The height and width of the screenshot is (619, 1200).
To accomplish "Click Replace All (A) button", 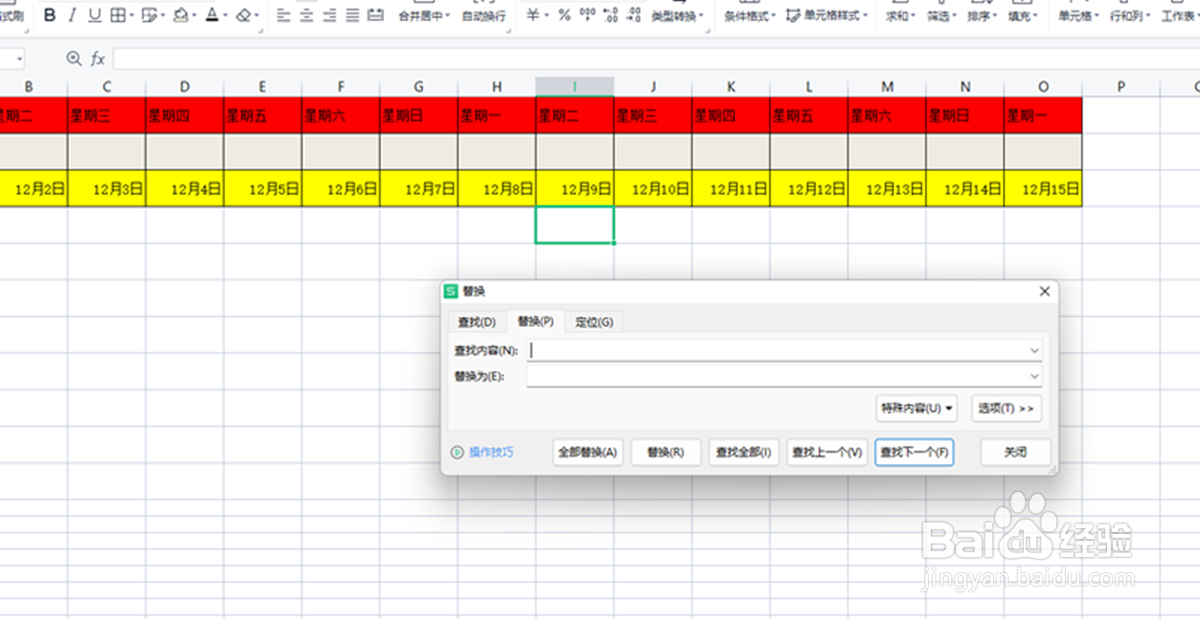I will pyautogui.click(x=588, y=452).
